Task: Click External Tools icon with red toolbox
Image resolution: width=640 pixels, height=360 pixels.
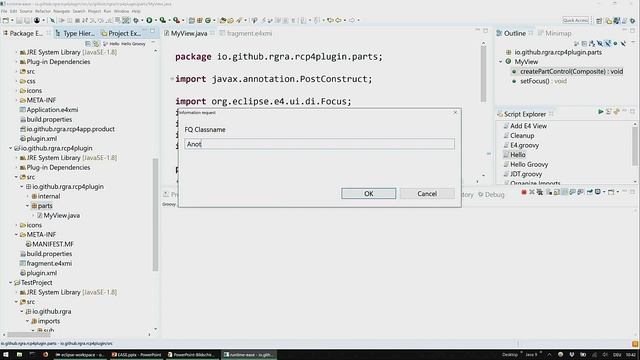Action: coord(176,20)
